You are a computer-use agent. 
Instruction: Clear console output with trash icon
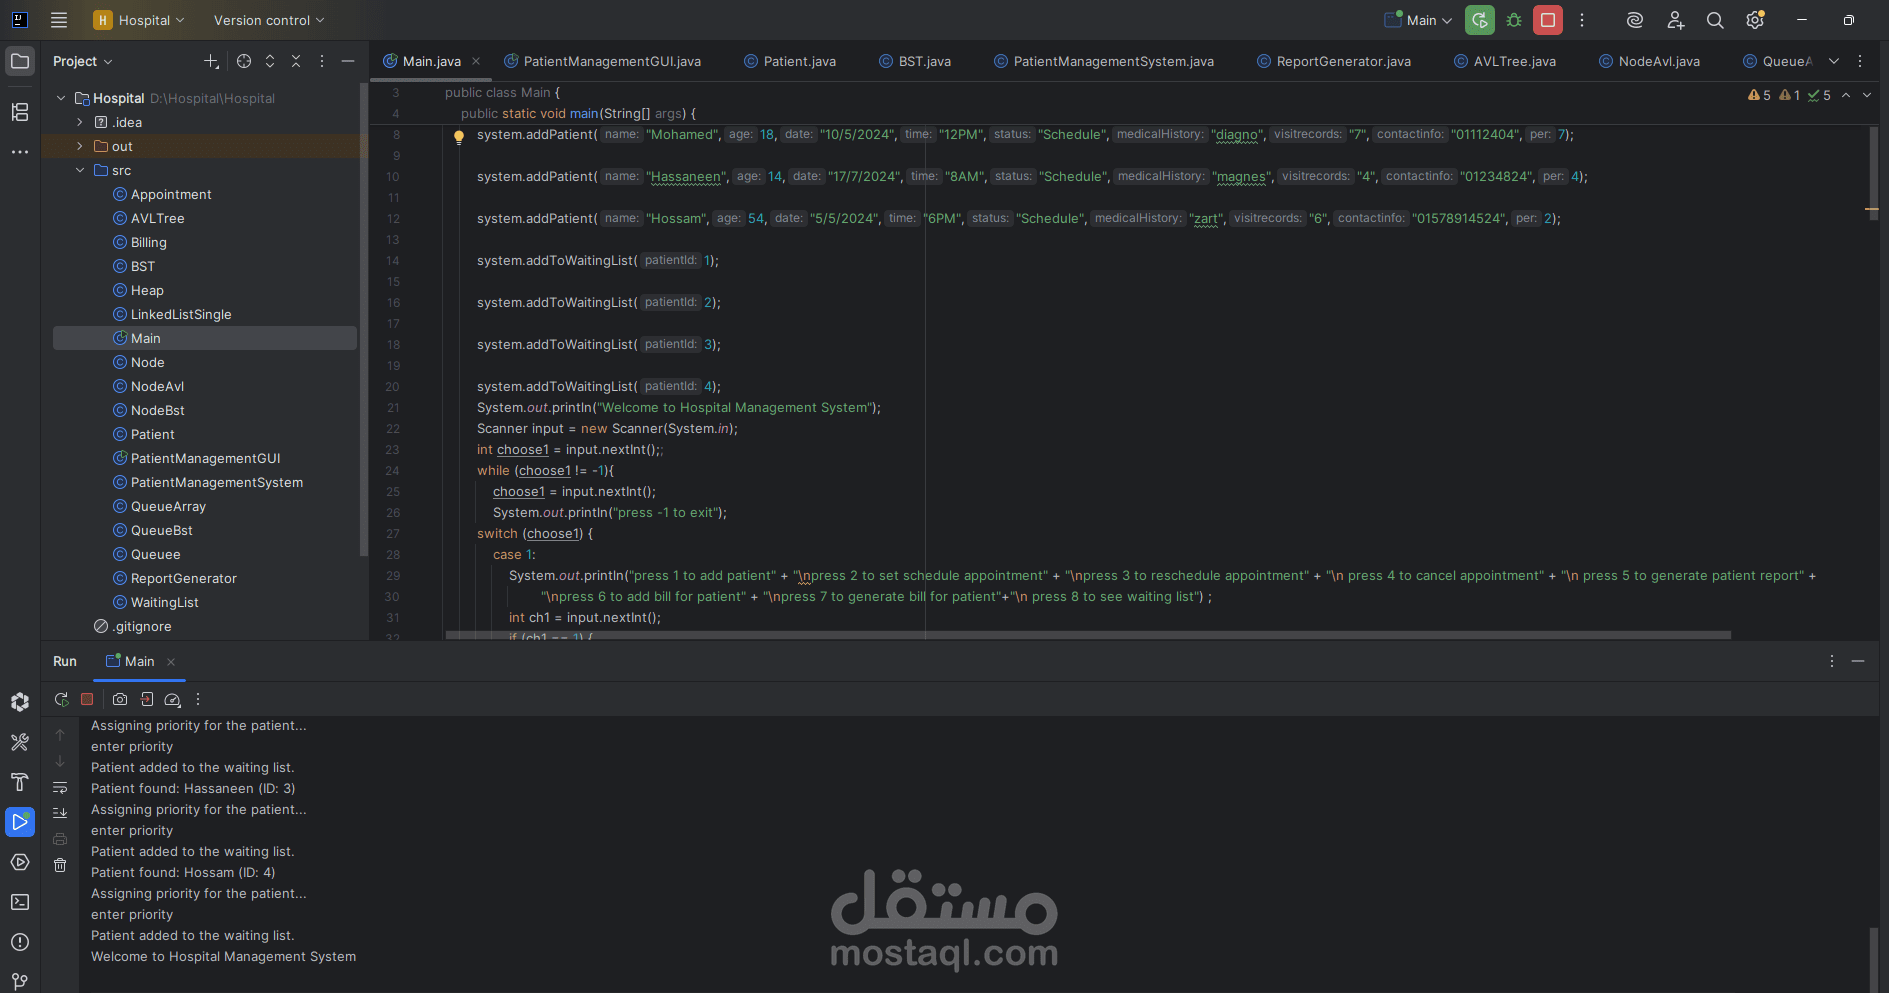coord(60,865)
